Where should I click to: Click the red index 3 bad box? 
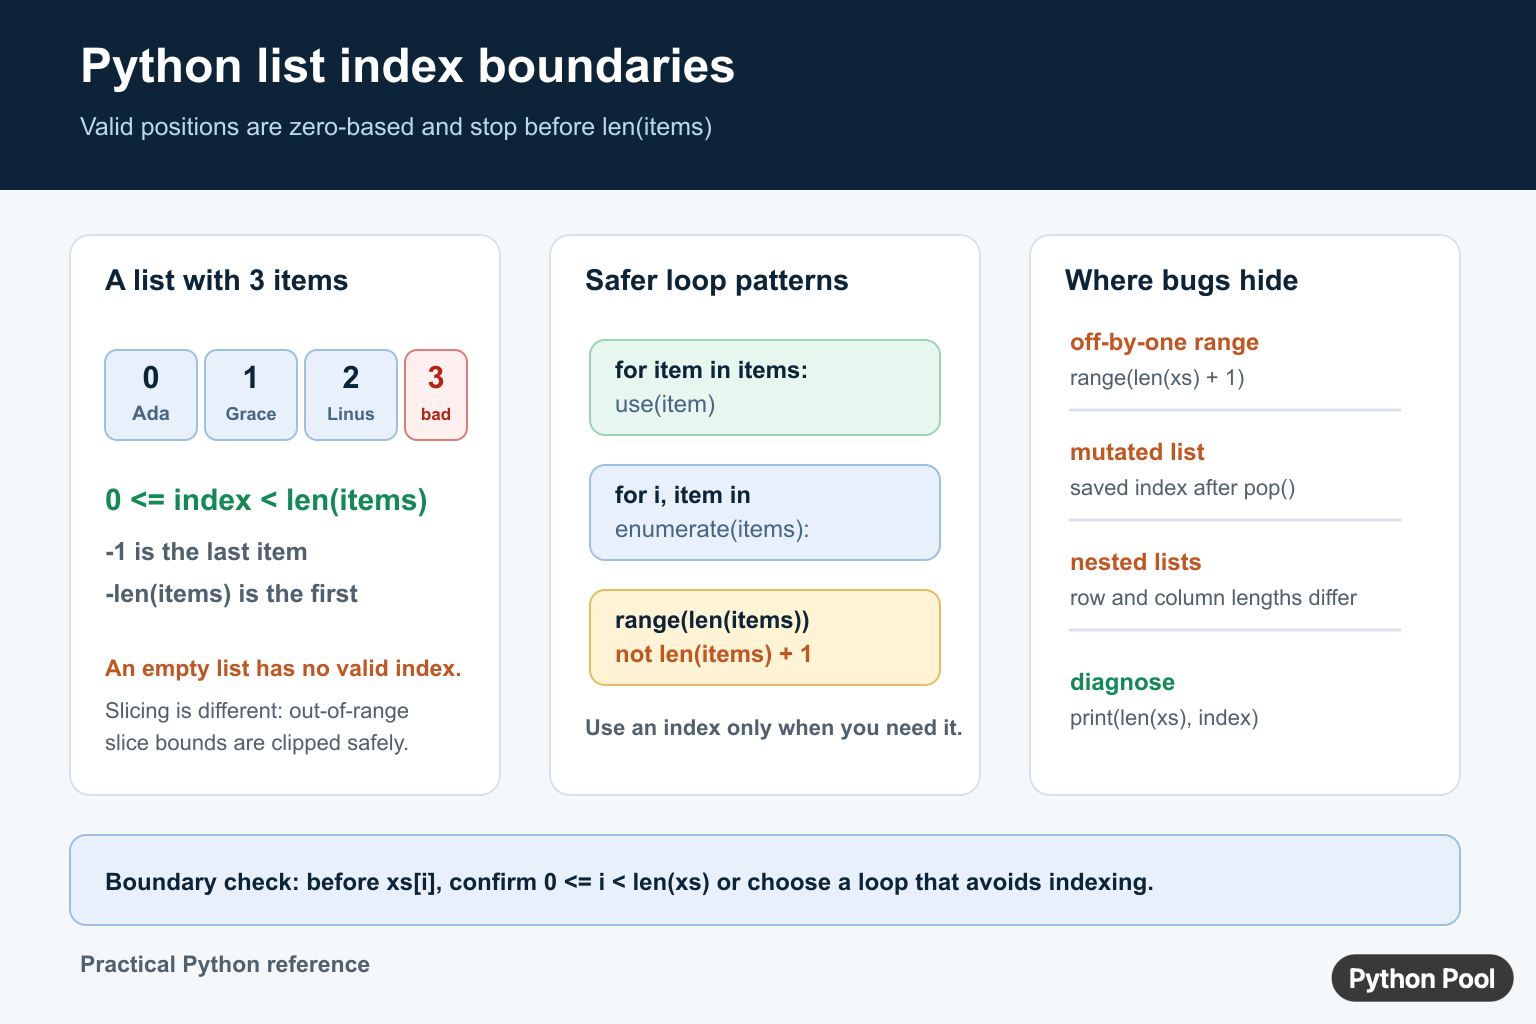click(x=436, y=395)
